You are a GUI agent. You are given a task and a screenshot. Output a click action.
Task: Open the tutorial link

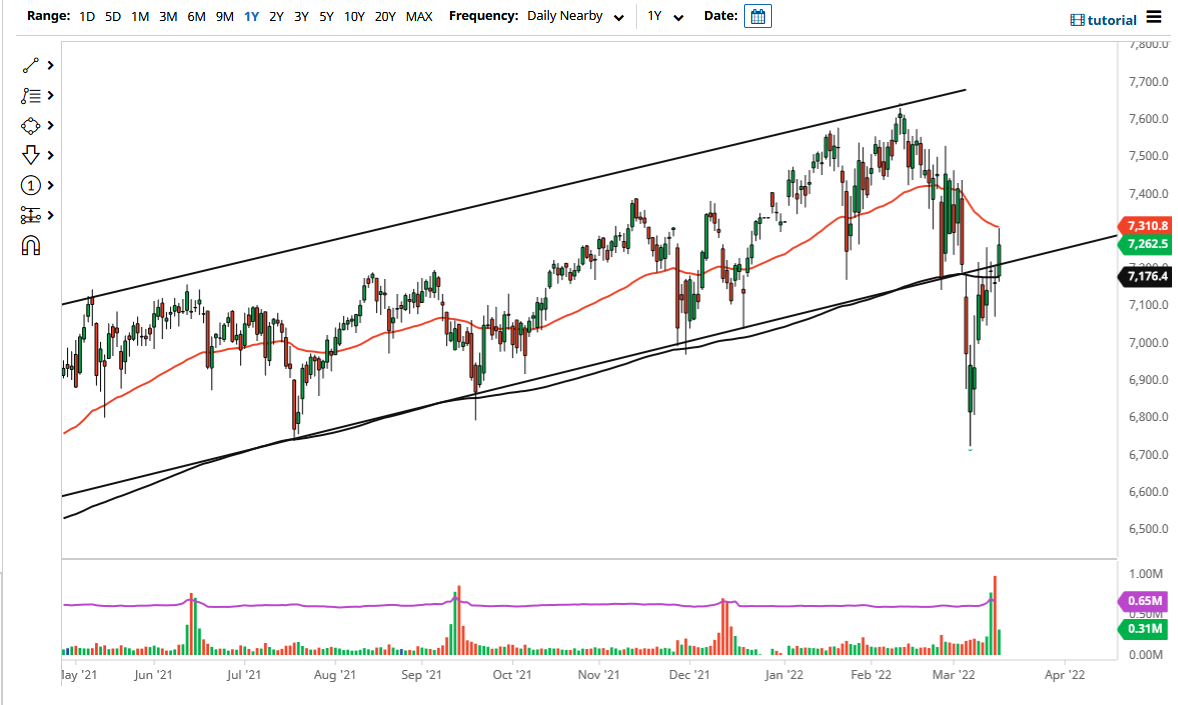click(x=1112, y=20)
